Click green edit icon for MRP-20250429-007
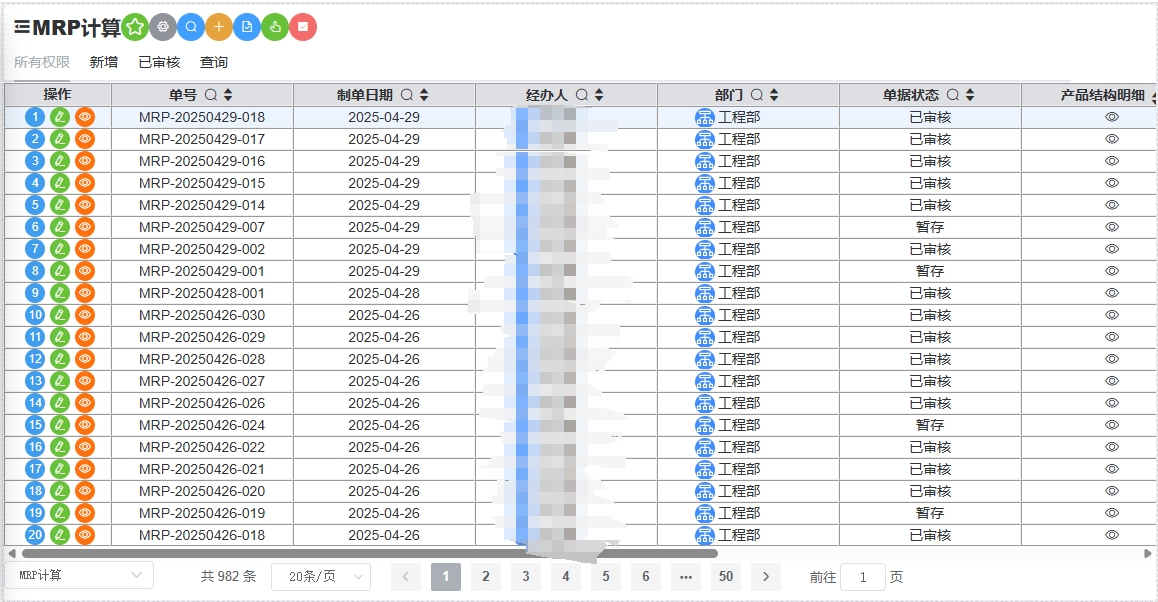 click(x=60, y=227)
